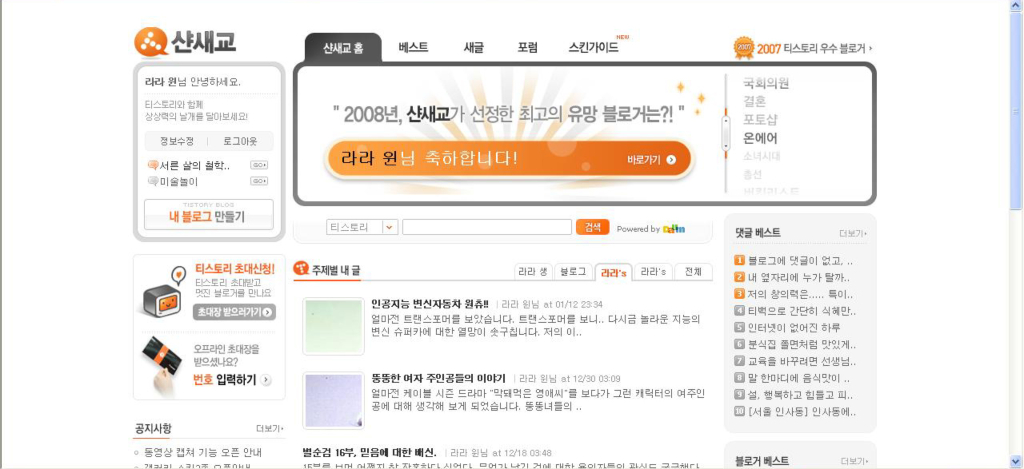Click the 초대장 받으러가기 button
The height and width of the screenshot is (469, 1024).
click(234, 312)
